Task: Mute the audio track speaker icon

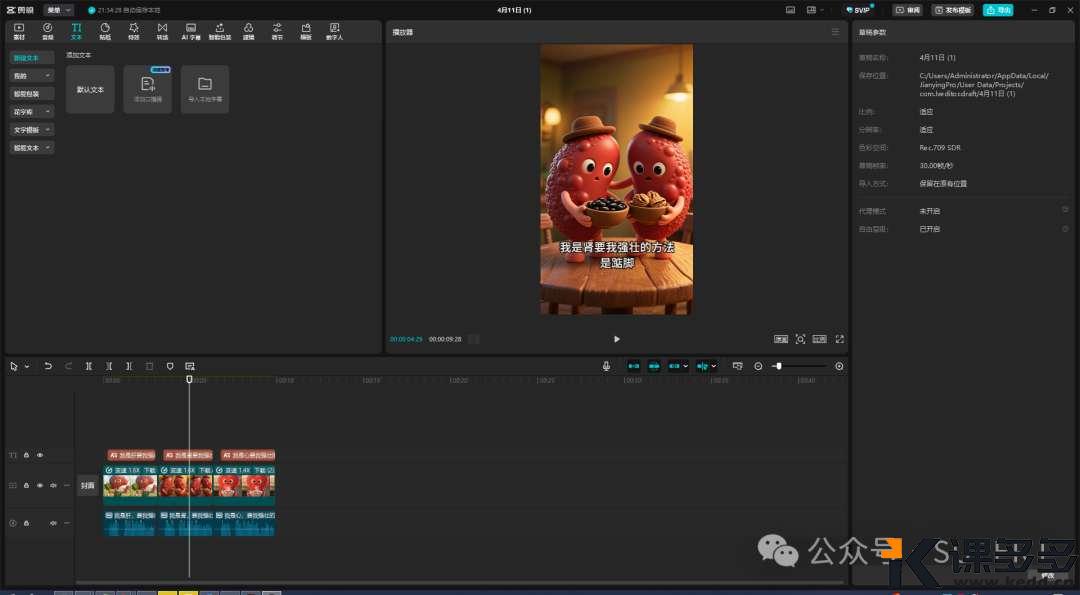Action: 53,523
